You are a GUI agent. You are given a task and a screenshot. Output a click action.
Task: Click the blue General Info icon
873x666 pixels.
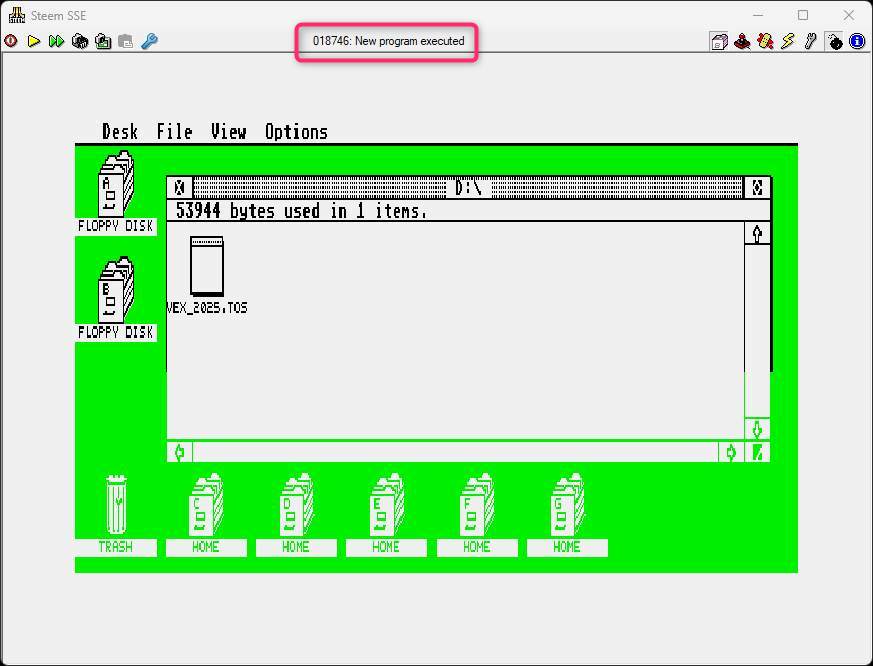click(857, 41)
